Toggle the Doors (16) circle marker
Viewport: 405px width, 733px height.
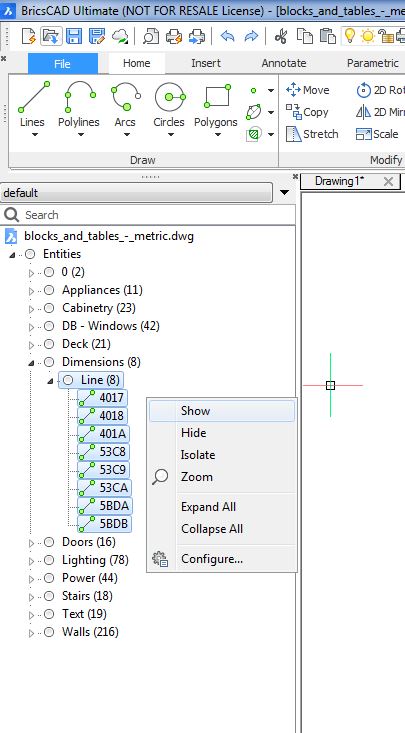49,542
